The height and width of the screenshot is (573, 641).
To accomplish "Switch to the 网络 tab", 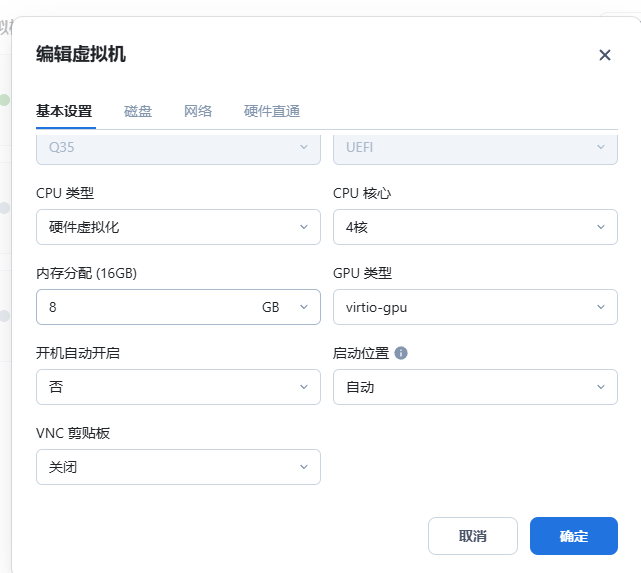I will [x=198, y=111].
